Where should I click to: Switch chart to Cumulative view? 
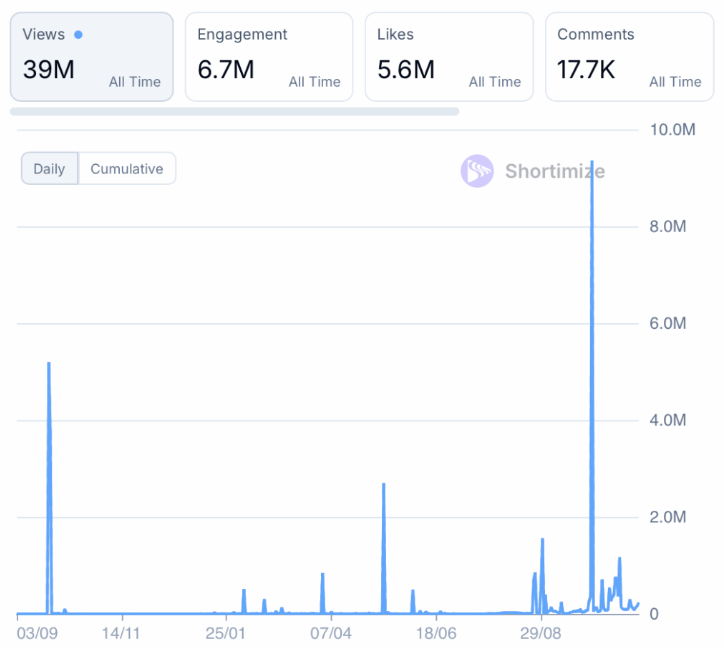point(127,169)
